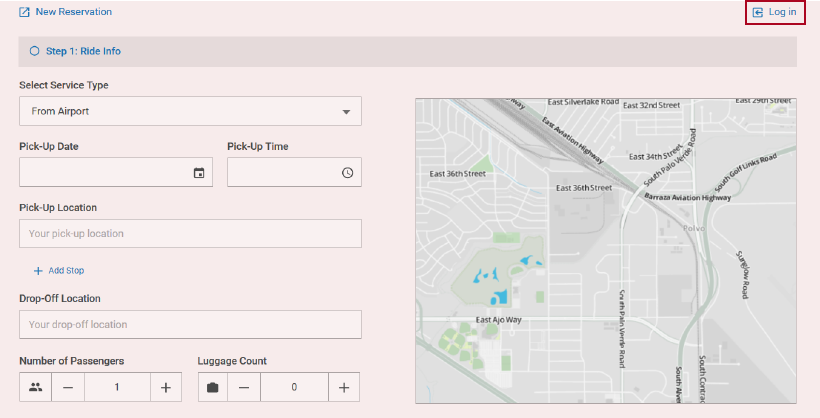Focus the Your pick-up location field
Viewport: 820px width, 418px height.
[190, 233]
